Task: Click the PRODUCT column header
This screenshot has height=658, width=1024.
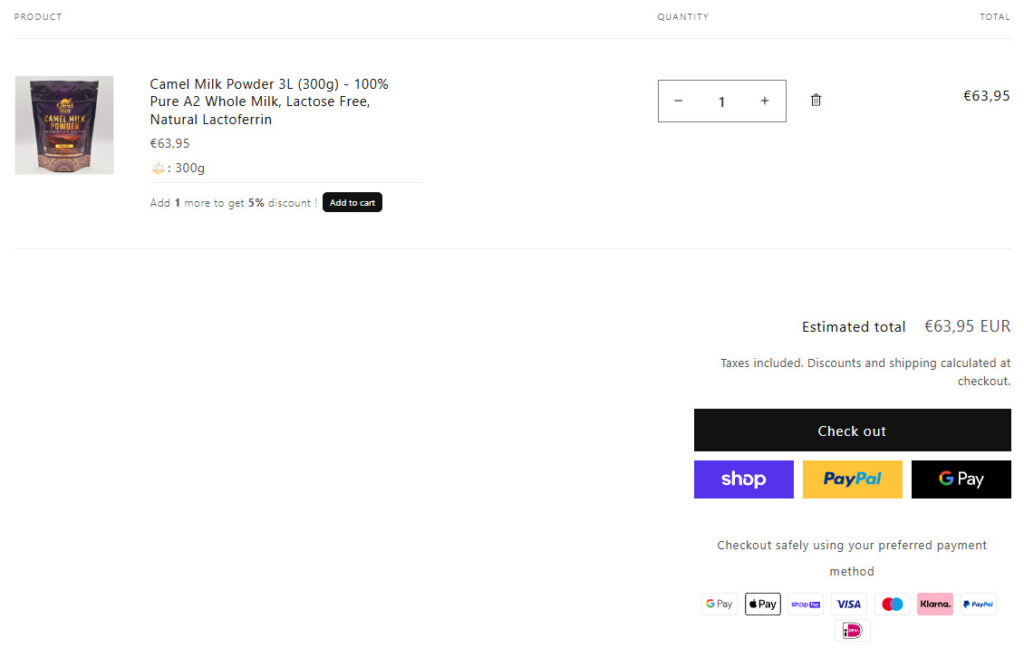Action: click(x=38, y=16)
